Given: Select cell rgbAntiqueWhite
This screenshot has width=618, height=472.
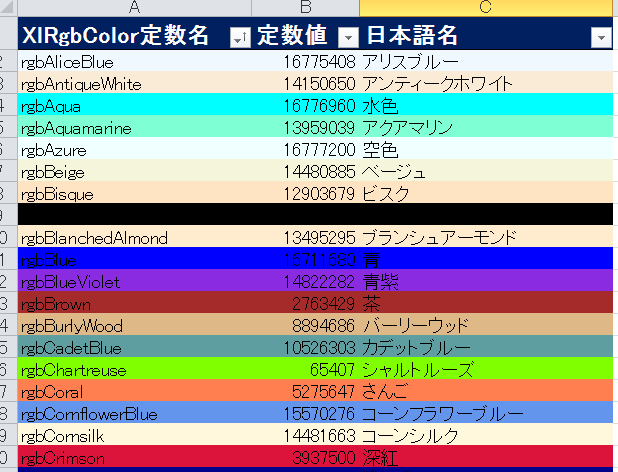Looking at the screenshot, I should tap(134, 83).
